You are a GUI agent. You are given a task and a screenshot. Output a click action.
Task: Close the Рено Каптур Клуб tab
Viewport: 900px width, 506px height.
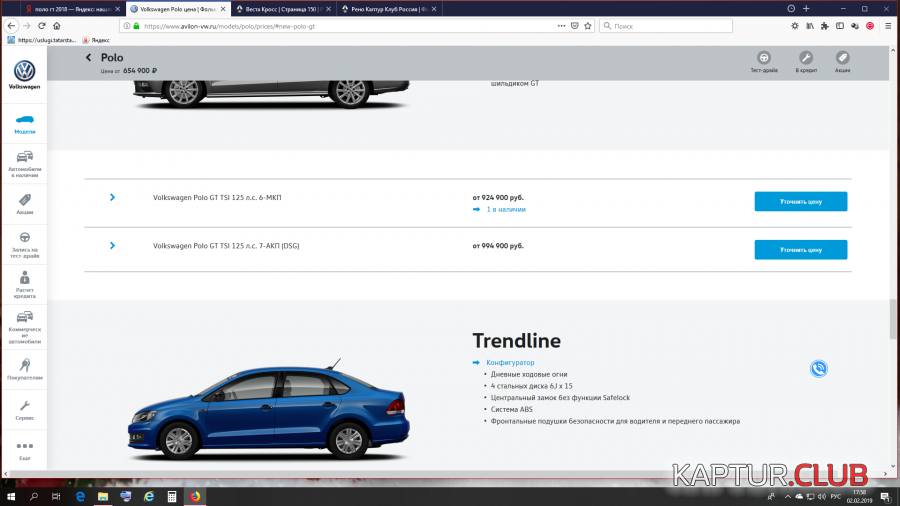pos(434,9)
